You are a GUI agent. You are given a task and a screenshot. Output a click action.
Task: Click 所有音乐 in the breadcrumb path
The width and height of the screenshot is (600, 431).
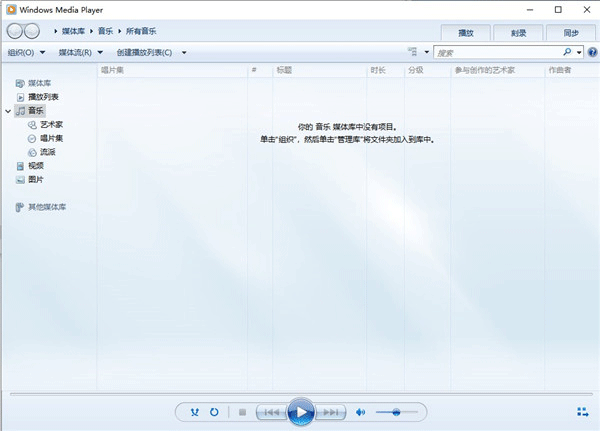coord(141,31)
